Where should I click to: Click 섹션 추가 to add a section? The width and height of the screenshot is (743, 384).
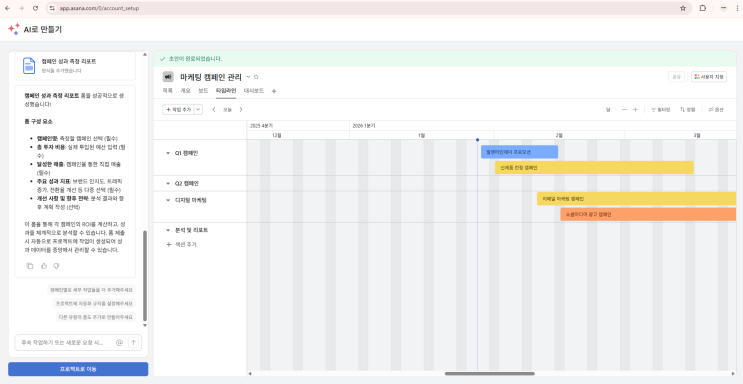pyautogui.click(x=181, y=245)
